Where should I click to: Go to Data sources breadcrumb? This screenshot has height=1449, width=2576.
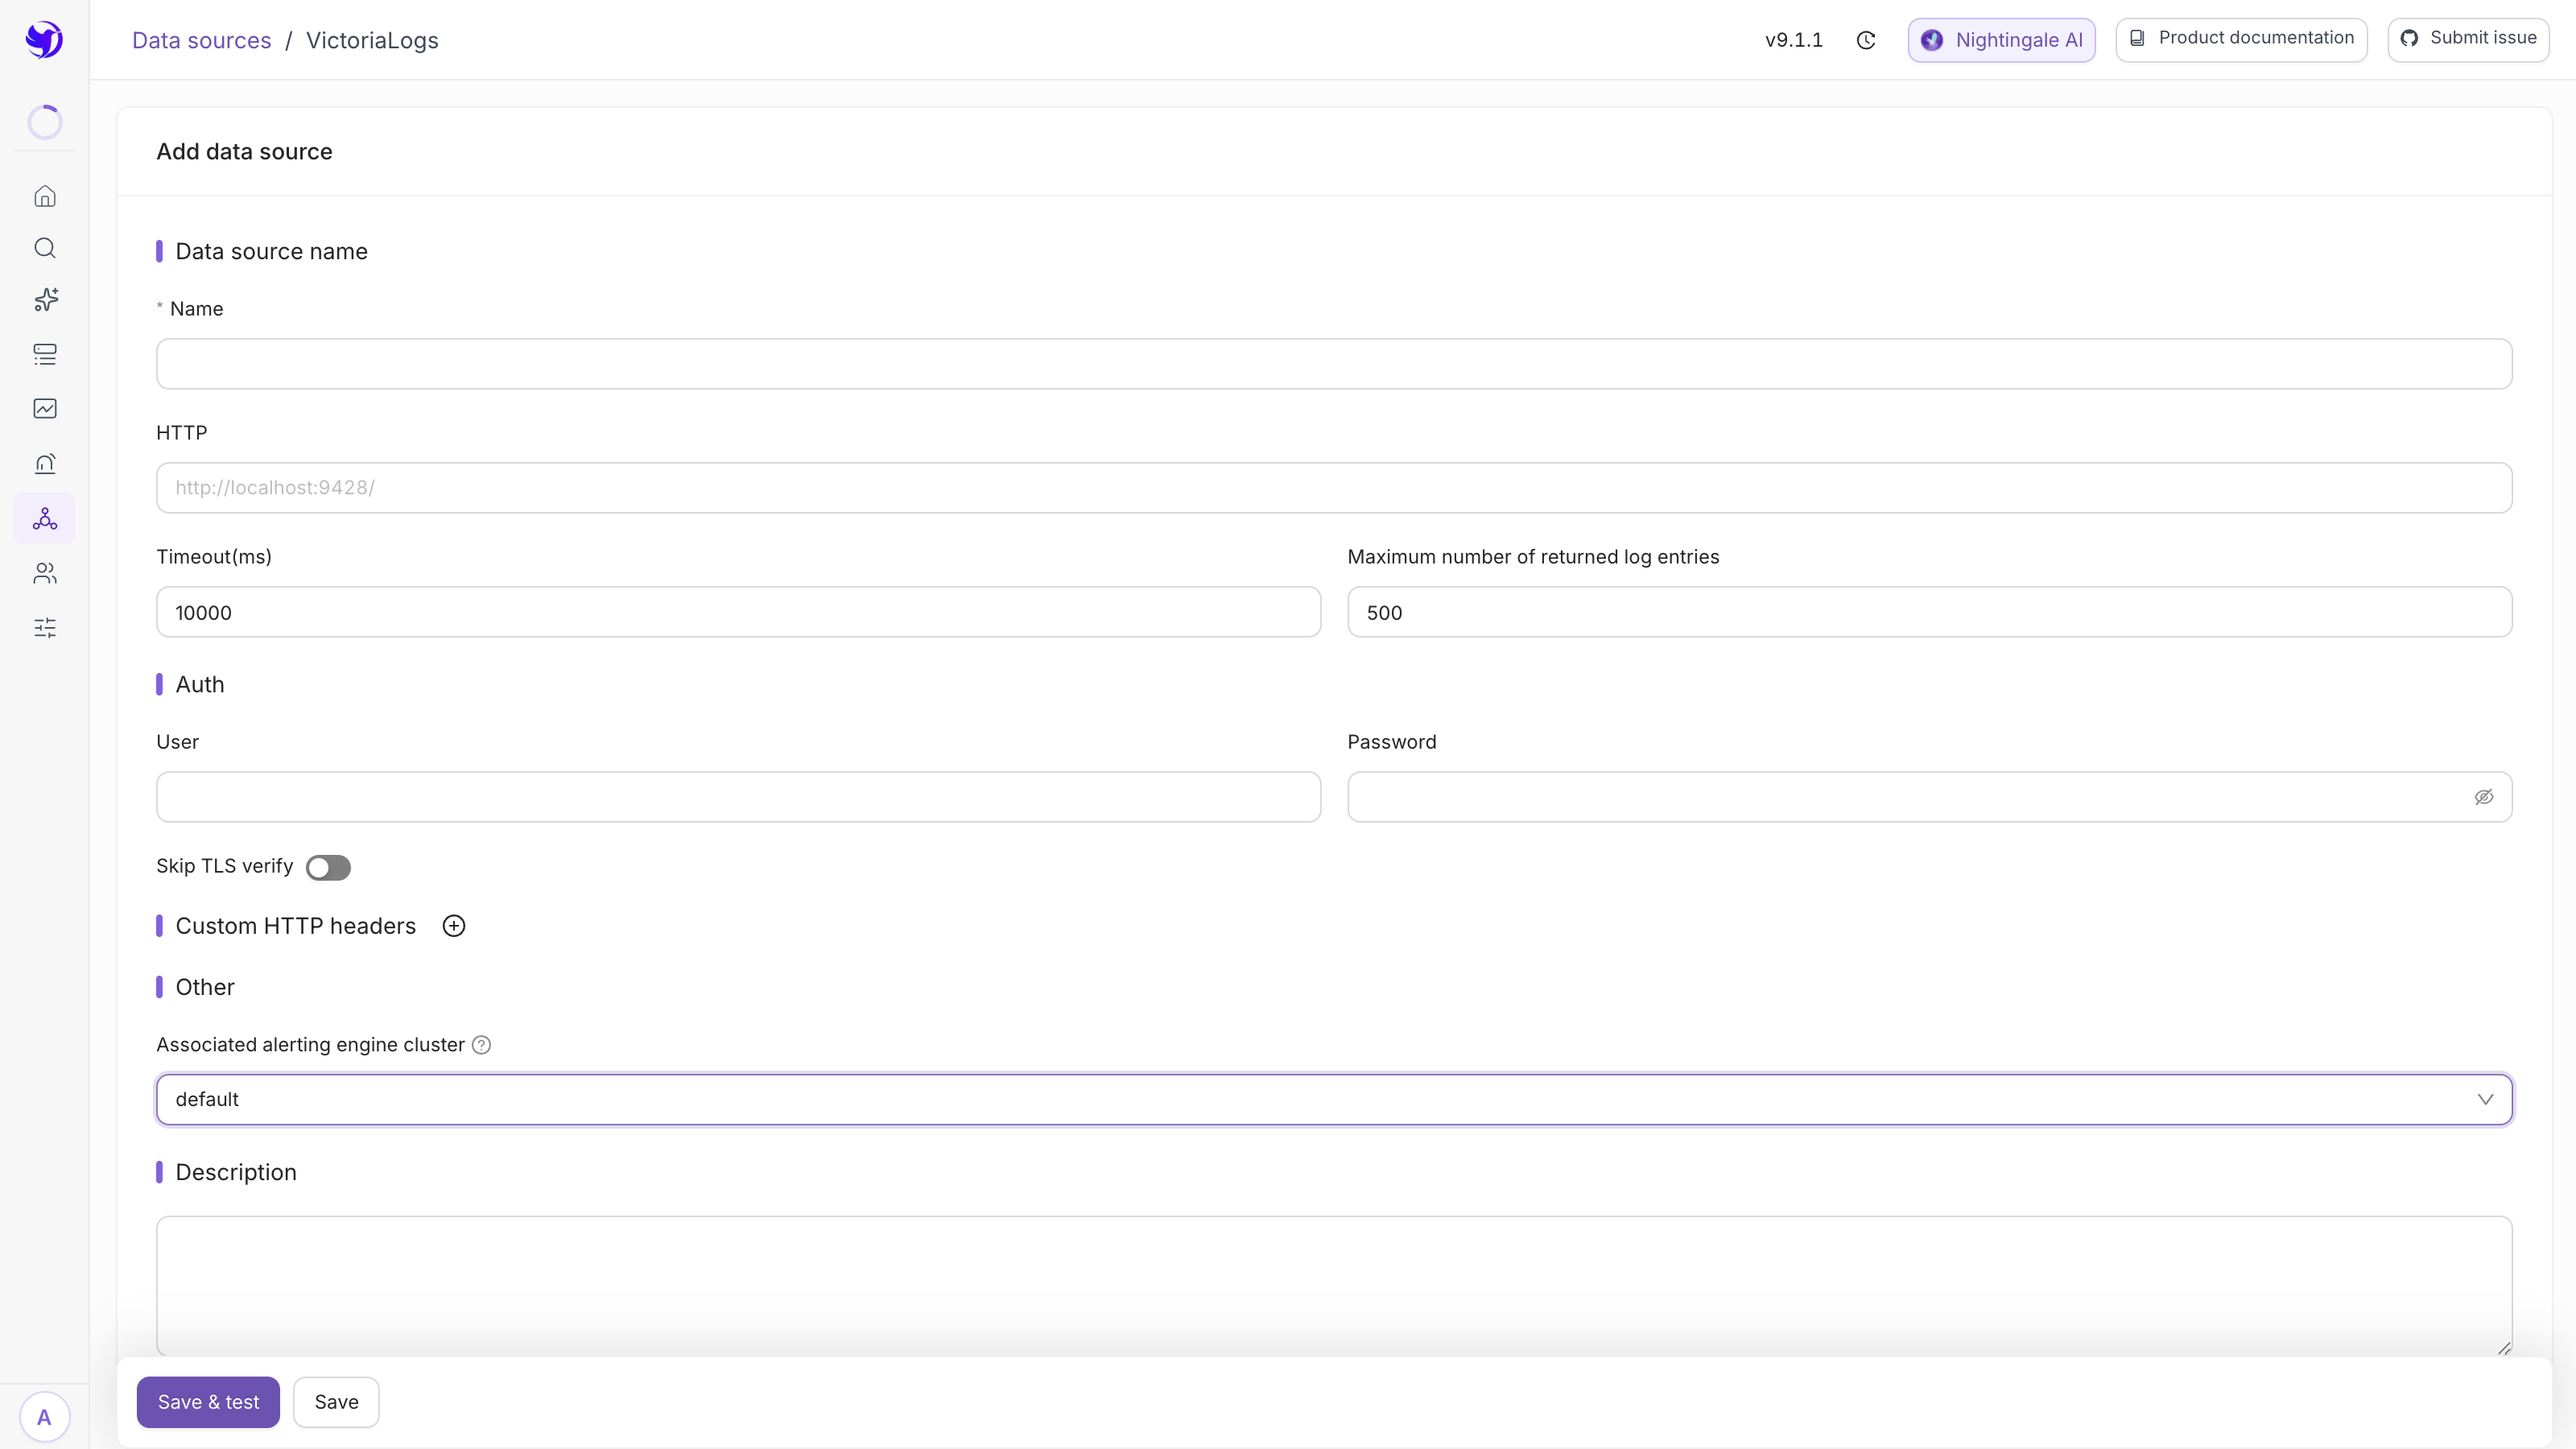pyautogui.click(x=201, y=40)
